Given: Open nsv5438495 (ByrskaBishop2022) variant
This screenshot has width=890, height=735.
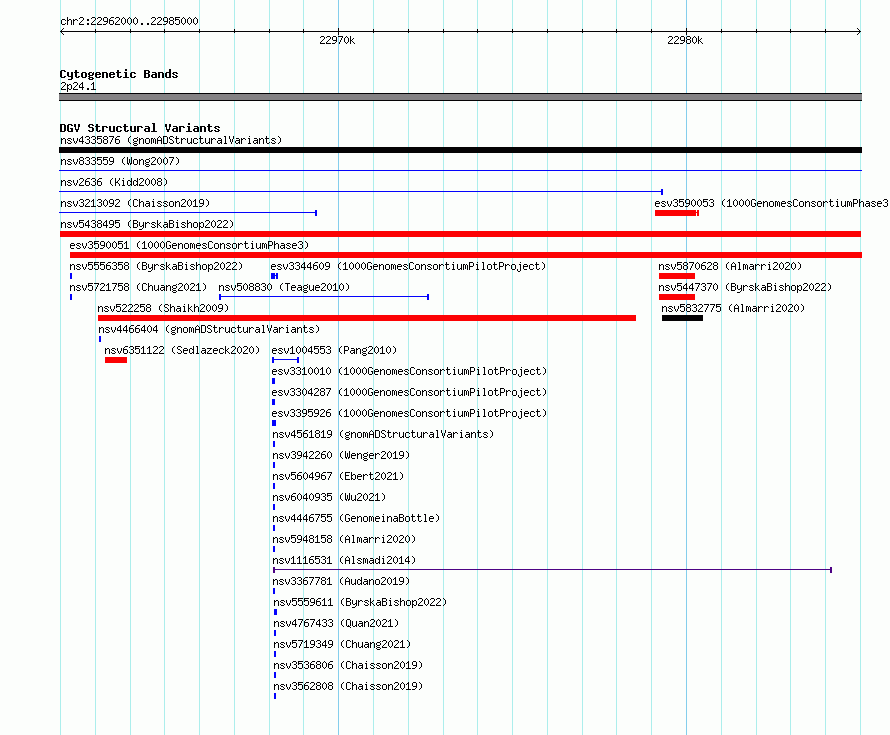Looking at the screenshot, I should tap(147, 224).
